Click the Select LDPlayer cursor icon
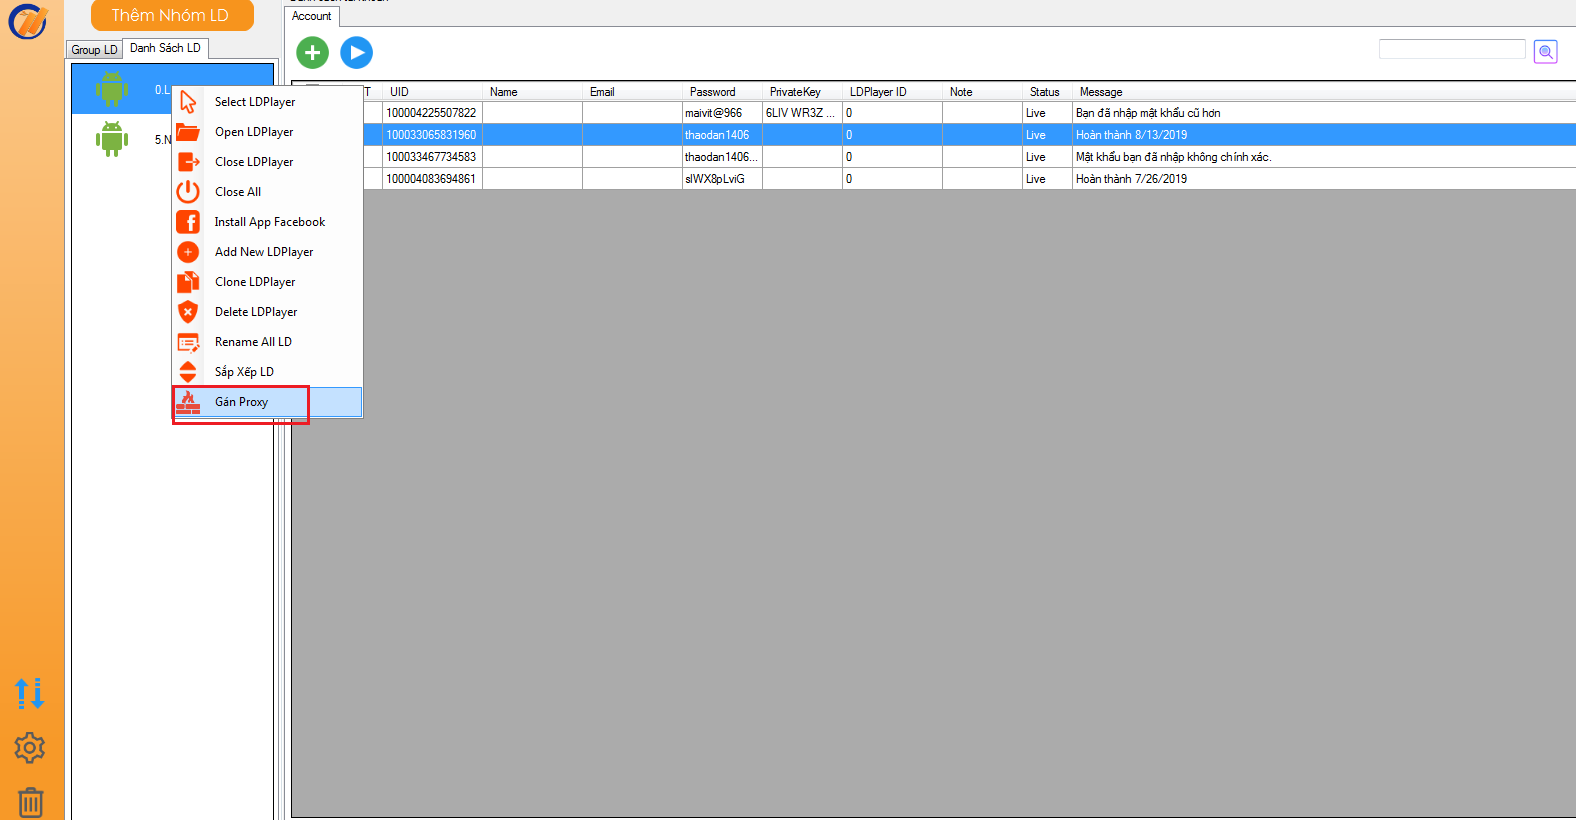The height and width of the screenshot is (820, 1576). (188, 101)
